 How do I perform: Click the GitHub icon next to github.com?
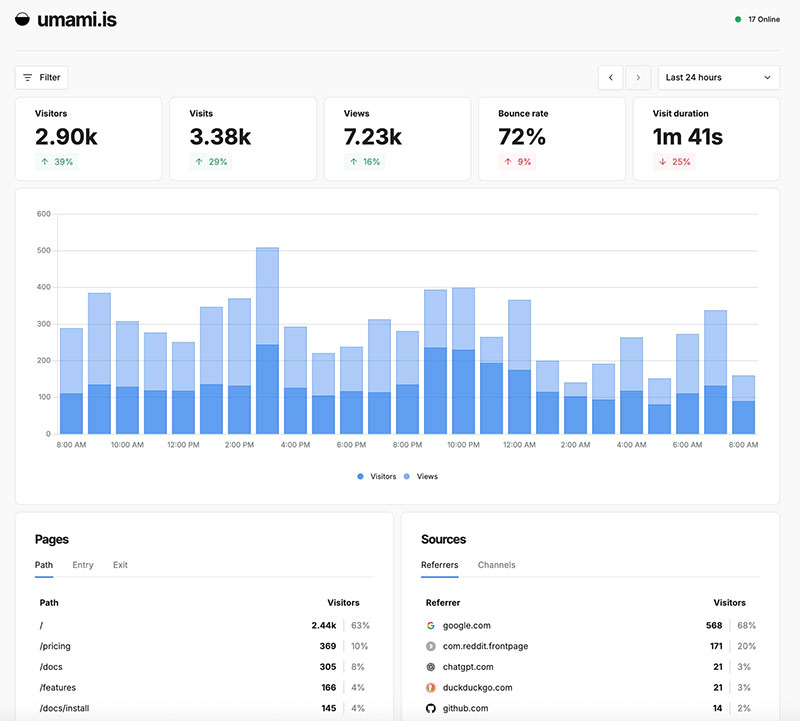click(x=430, y=708)
